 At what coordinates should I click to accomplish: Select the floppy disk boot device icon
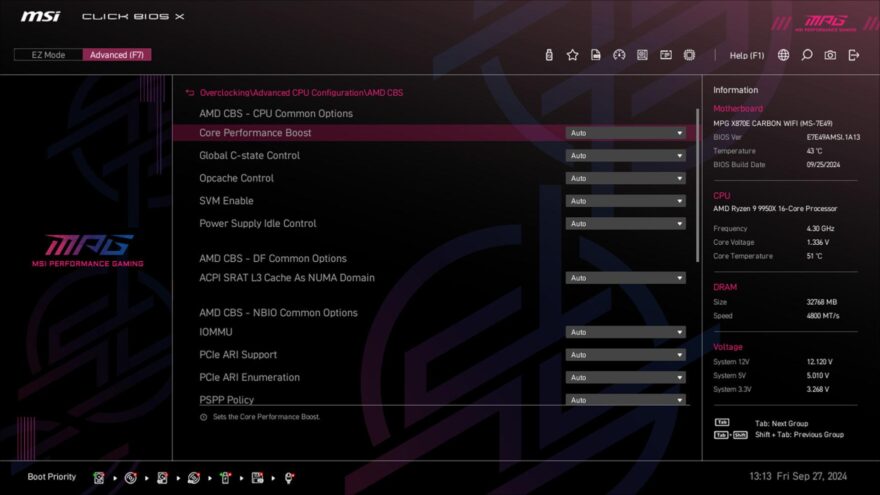[258, 478]
